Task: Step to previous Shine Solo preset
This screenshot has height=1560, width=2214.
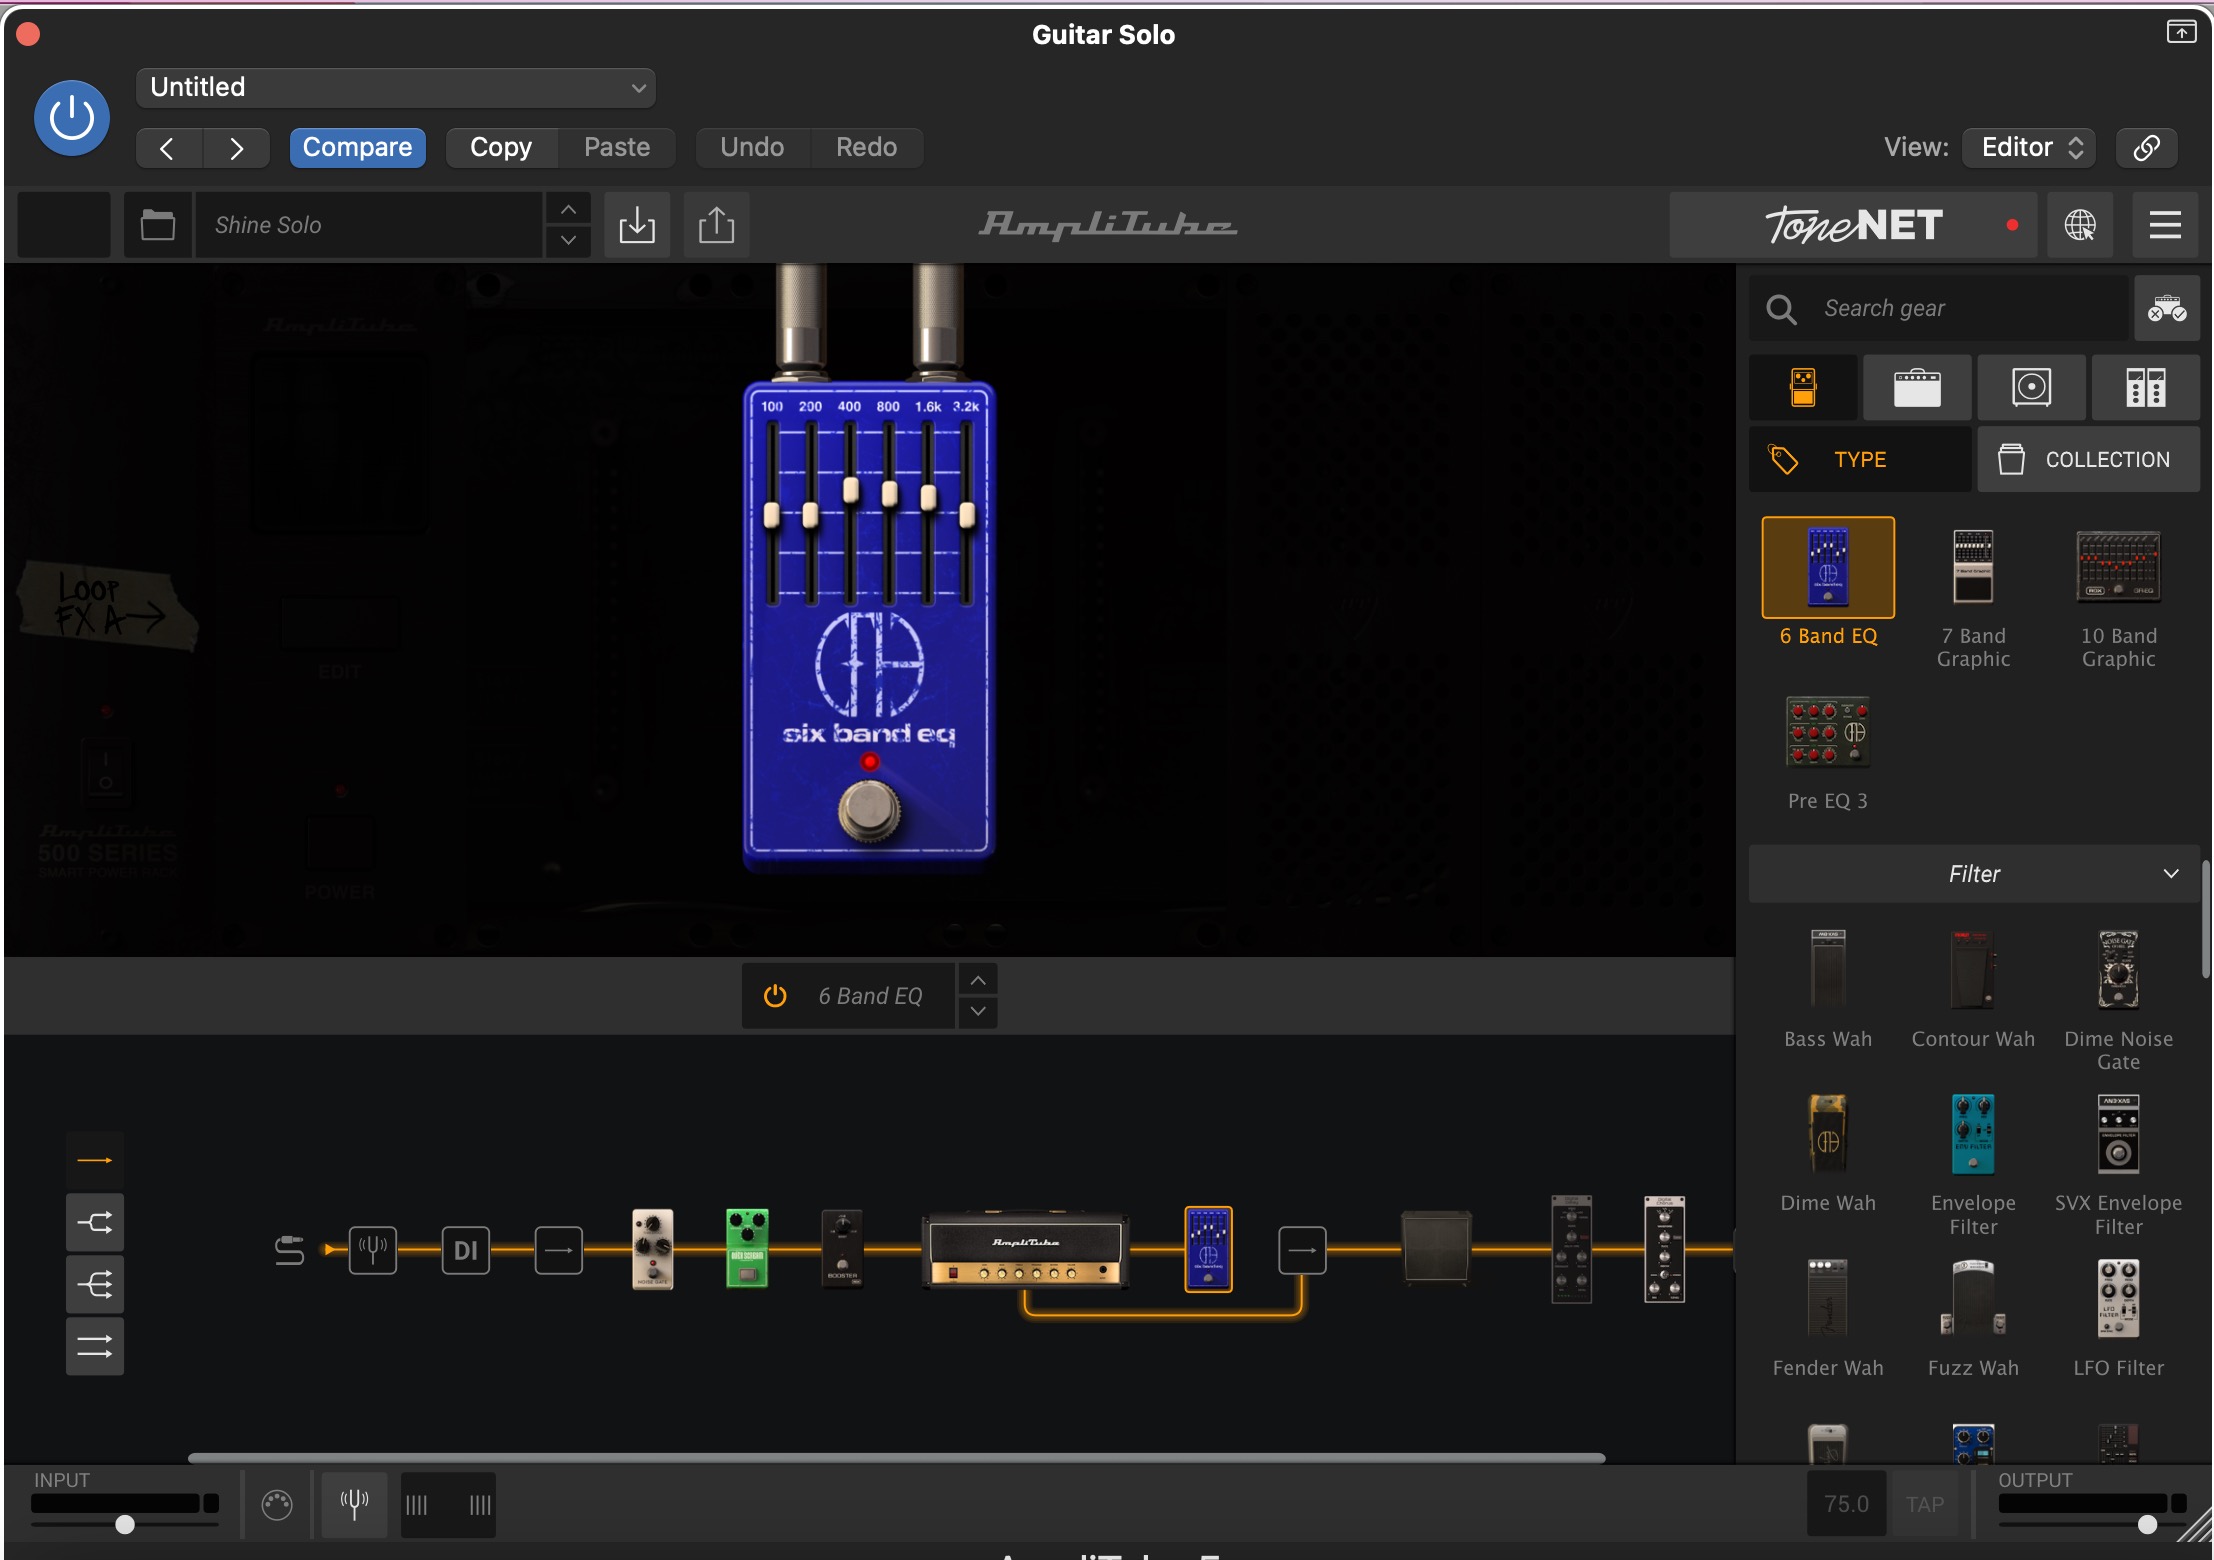Action: click(568, 209)
